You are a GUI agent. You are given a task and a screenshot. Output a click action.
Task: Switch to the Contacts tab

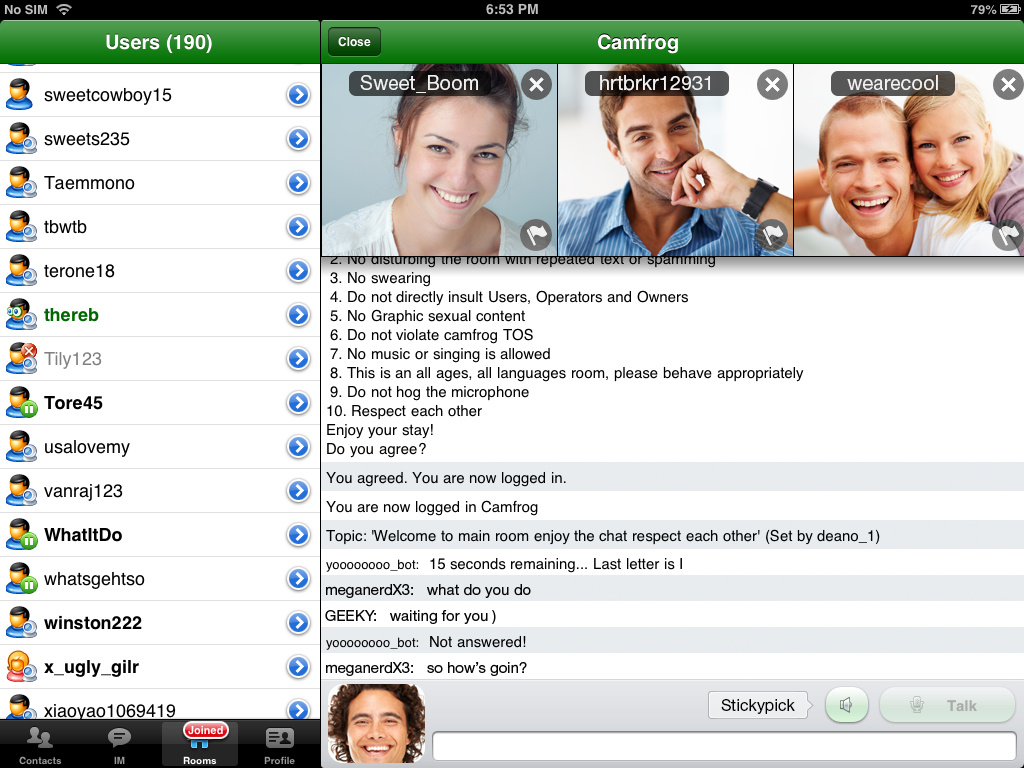tap(40, 744)
